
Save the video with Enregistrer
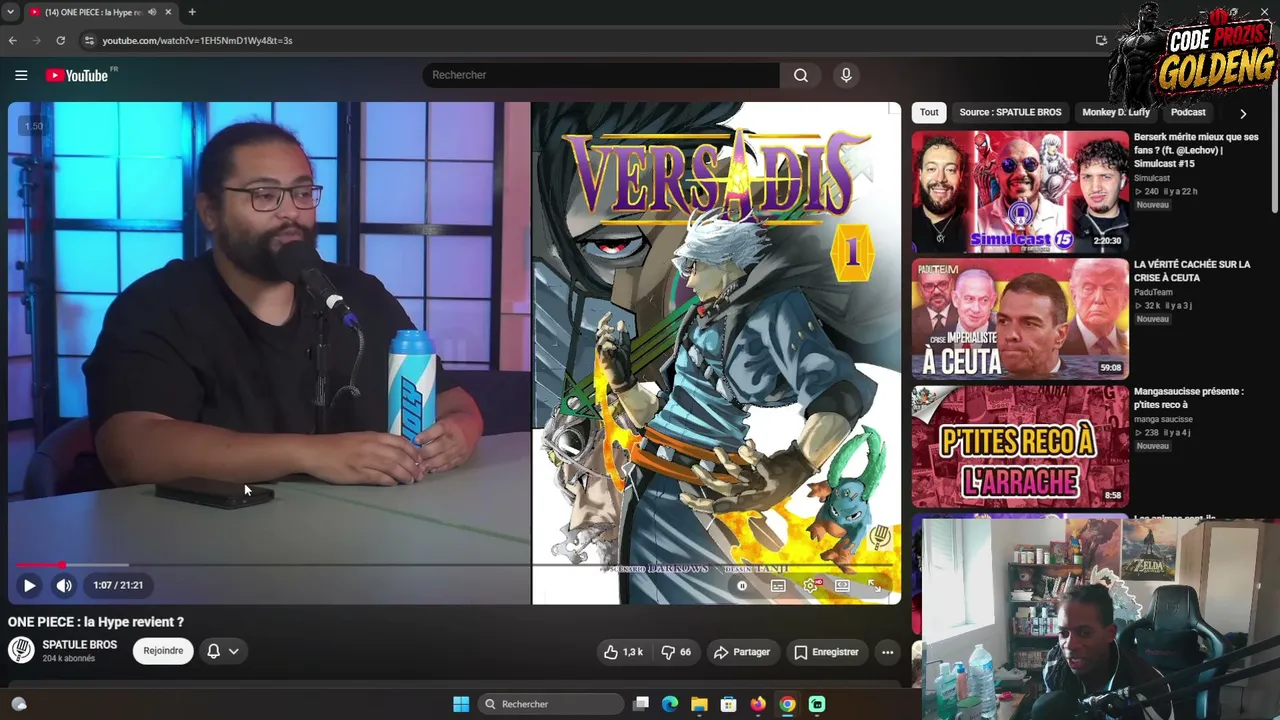826,652
